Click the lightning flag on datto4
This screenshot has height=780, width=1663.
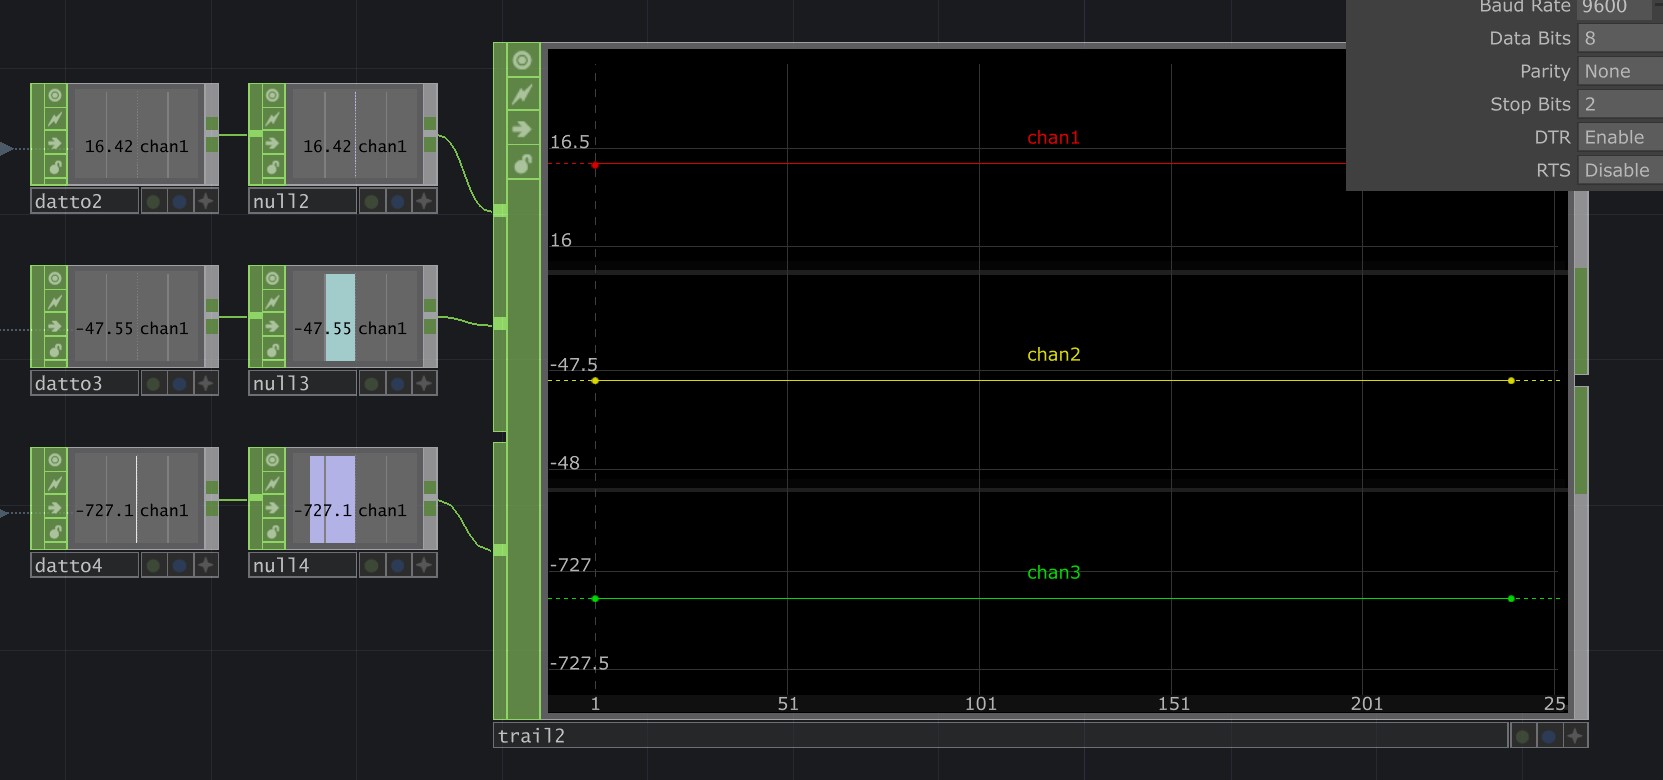tap(55, 484)
